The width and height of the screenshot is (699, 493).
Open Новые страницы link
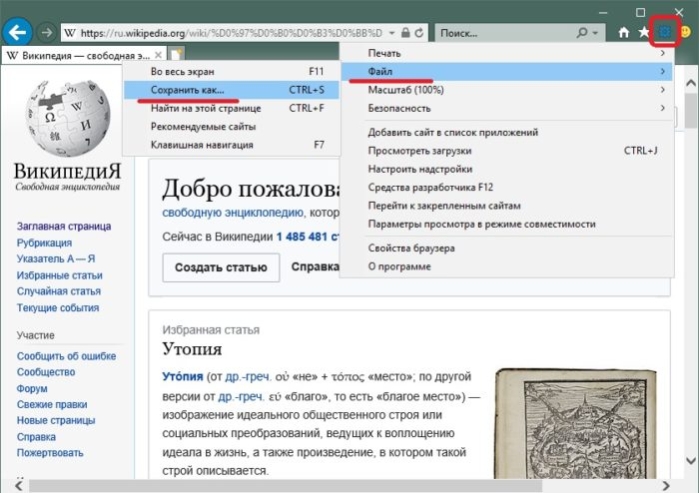point(56,421)
